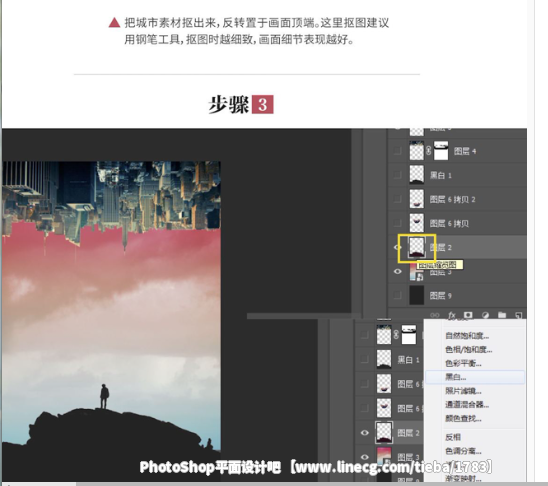Image resolution: width=548 pixels, height=486 pixels.
Task: Show 黑白 1 in the panel beside the menu
Action: tap(365, 359)
